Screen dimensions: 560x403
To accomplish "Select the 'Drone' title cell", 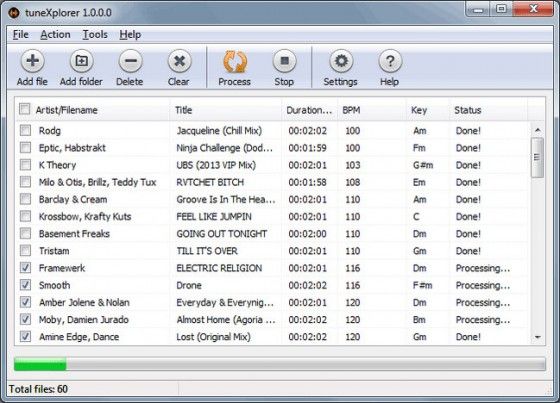I will pos(189,285).
